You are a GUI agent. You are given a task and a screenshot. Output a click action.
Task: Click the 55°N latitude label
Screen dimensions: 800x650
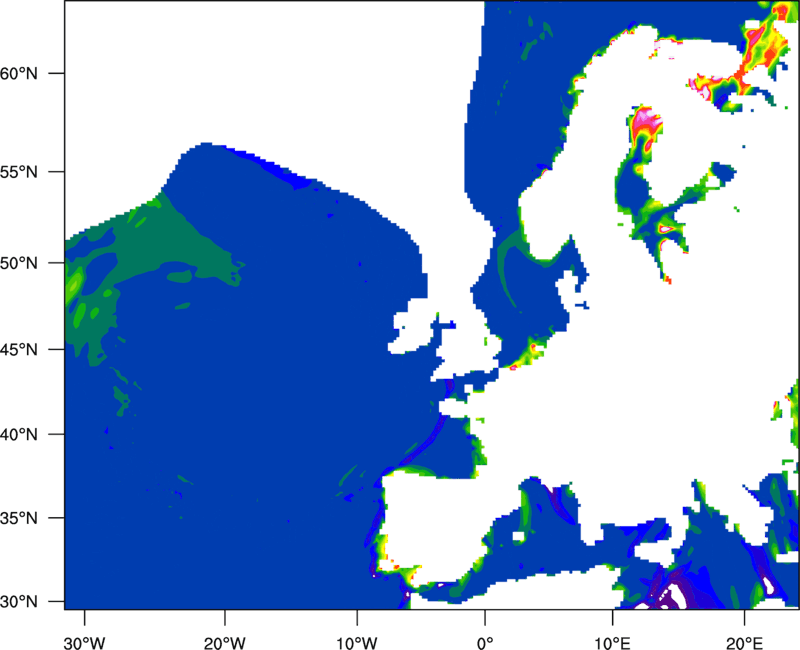19,172
